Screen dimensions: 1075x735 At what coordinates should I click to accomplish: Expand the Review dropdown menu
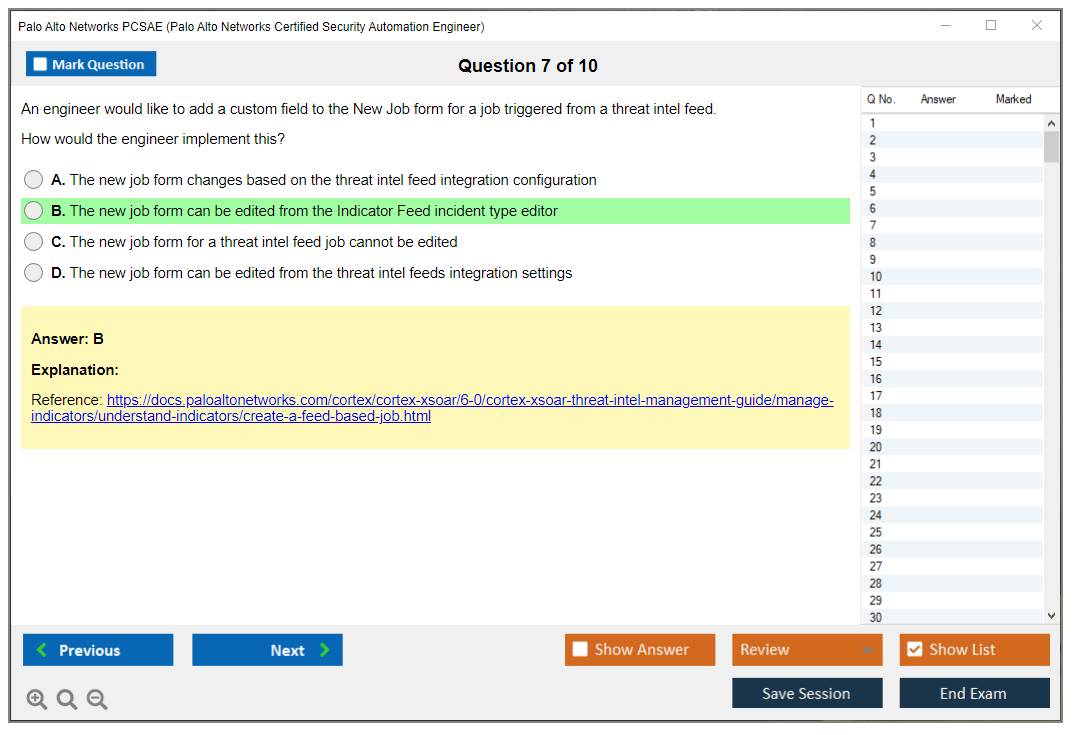[x=867, y=650]
